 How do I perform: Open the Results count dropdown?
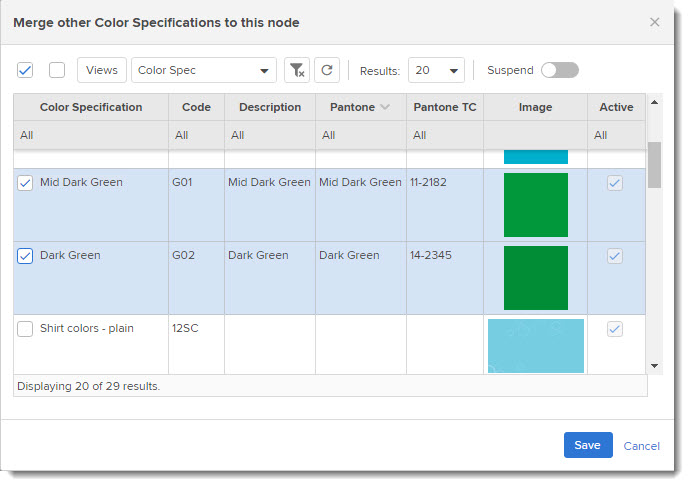(436, 70)
